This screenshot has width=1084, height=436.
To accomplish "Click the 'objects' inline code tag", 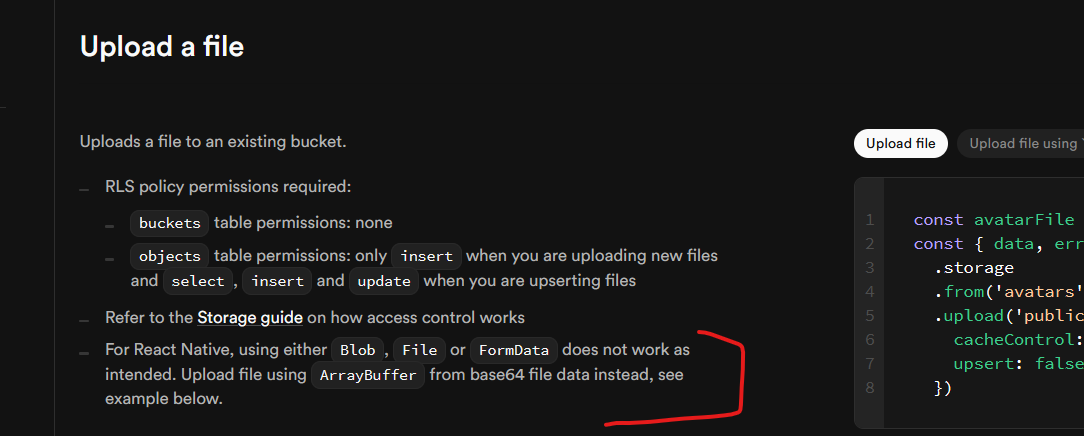I will [x=170, y=256].
